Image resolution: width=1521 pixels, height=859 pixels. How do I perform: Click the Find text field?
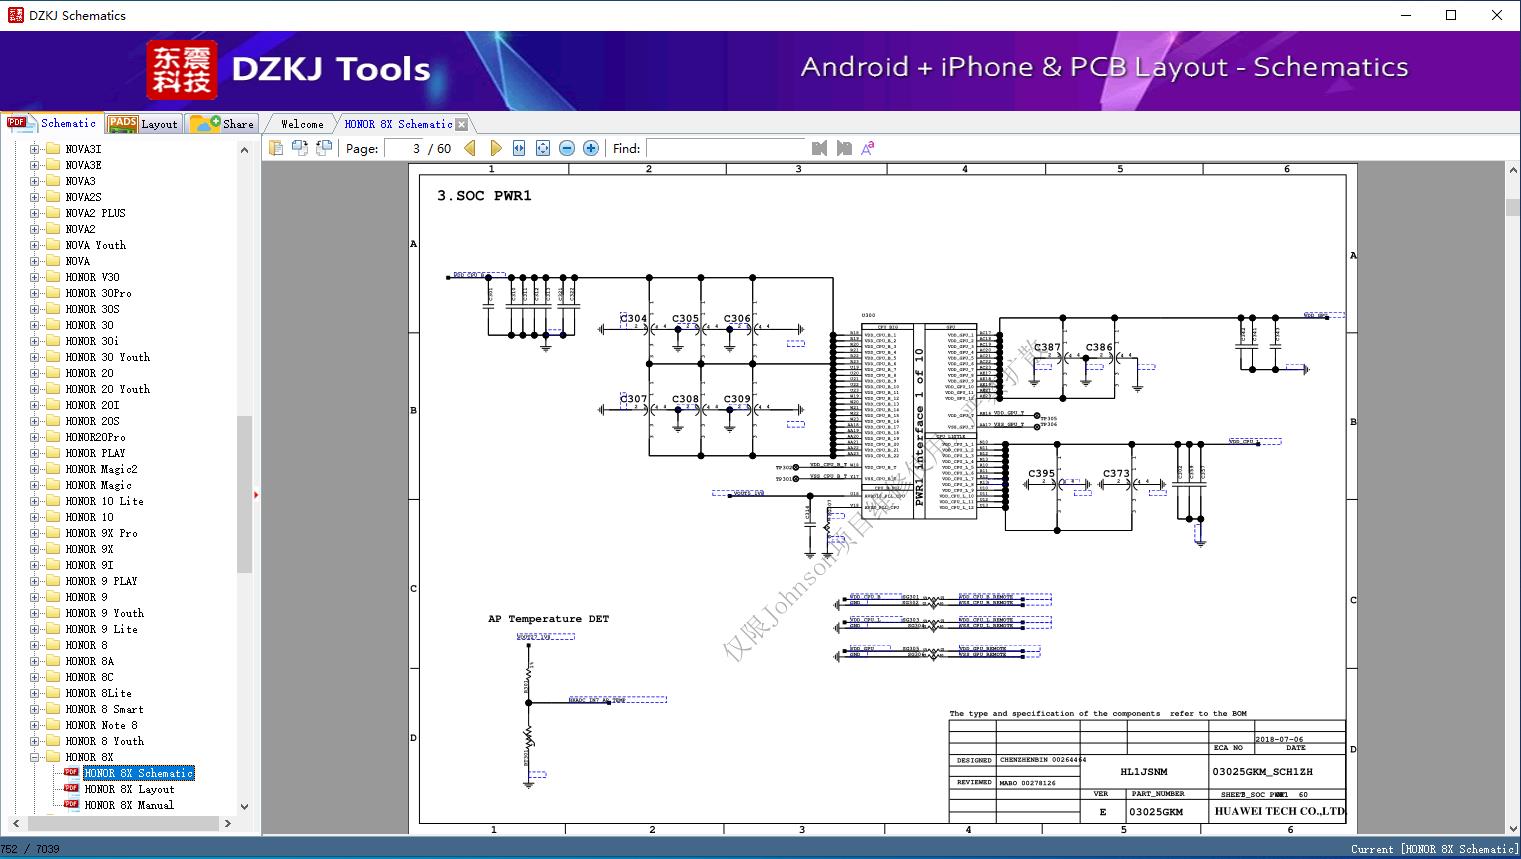[725, 148]
